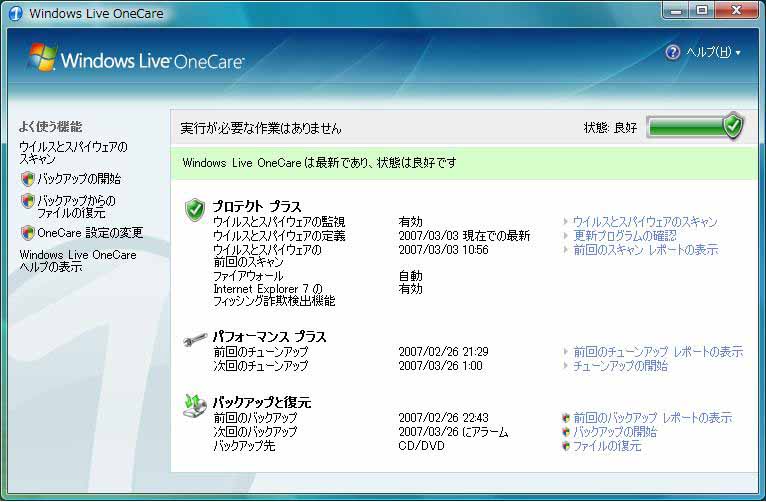This screenshot has height=502, width=766.
Task: Click next tune-up time 2007/03/26 1:00
Action: tap(440, 366)
